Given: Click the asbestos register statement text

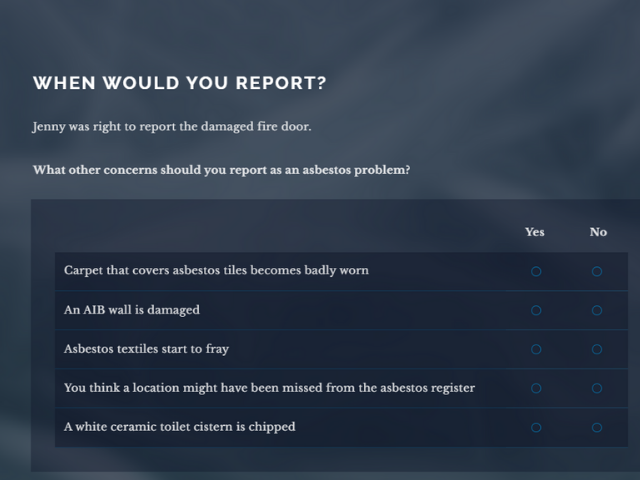Looking at the screenshot, I should tap(269, 388).
